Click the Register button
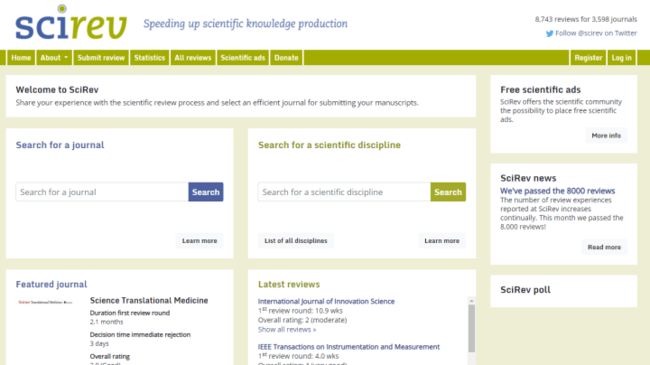 588,58
